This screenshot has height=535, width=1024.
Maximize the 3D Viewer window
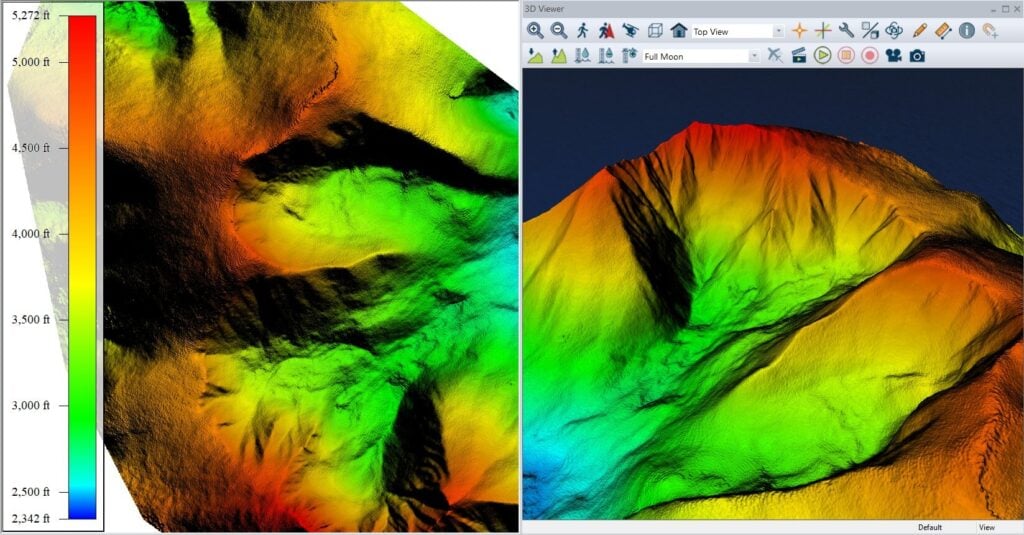pyautogui.click(x=1006, y=8)
